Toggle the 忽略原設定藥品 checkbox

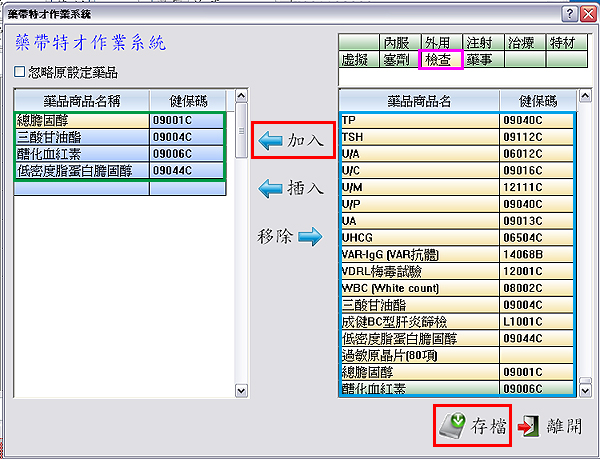click(21, 72)
